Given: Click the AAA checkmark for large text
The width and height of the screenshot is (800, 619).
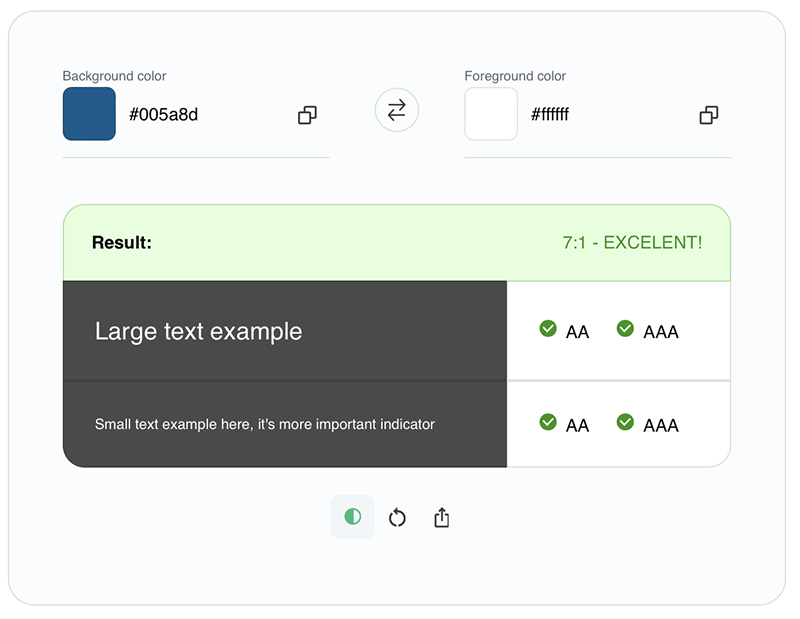Looking at the screenshot, I should pyautogui.click(x=625, y=329).
